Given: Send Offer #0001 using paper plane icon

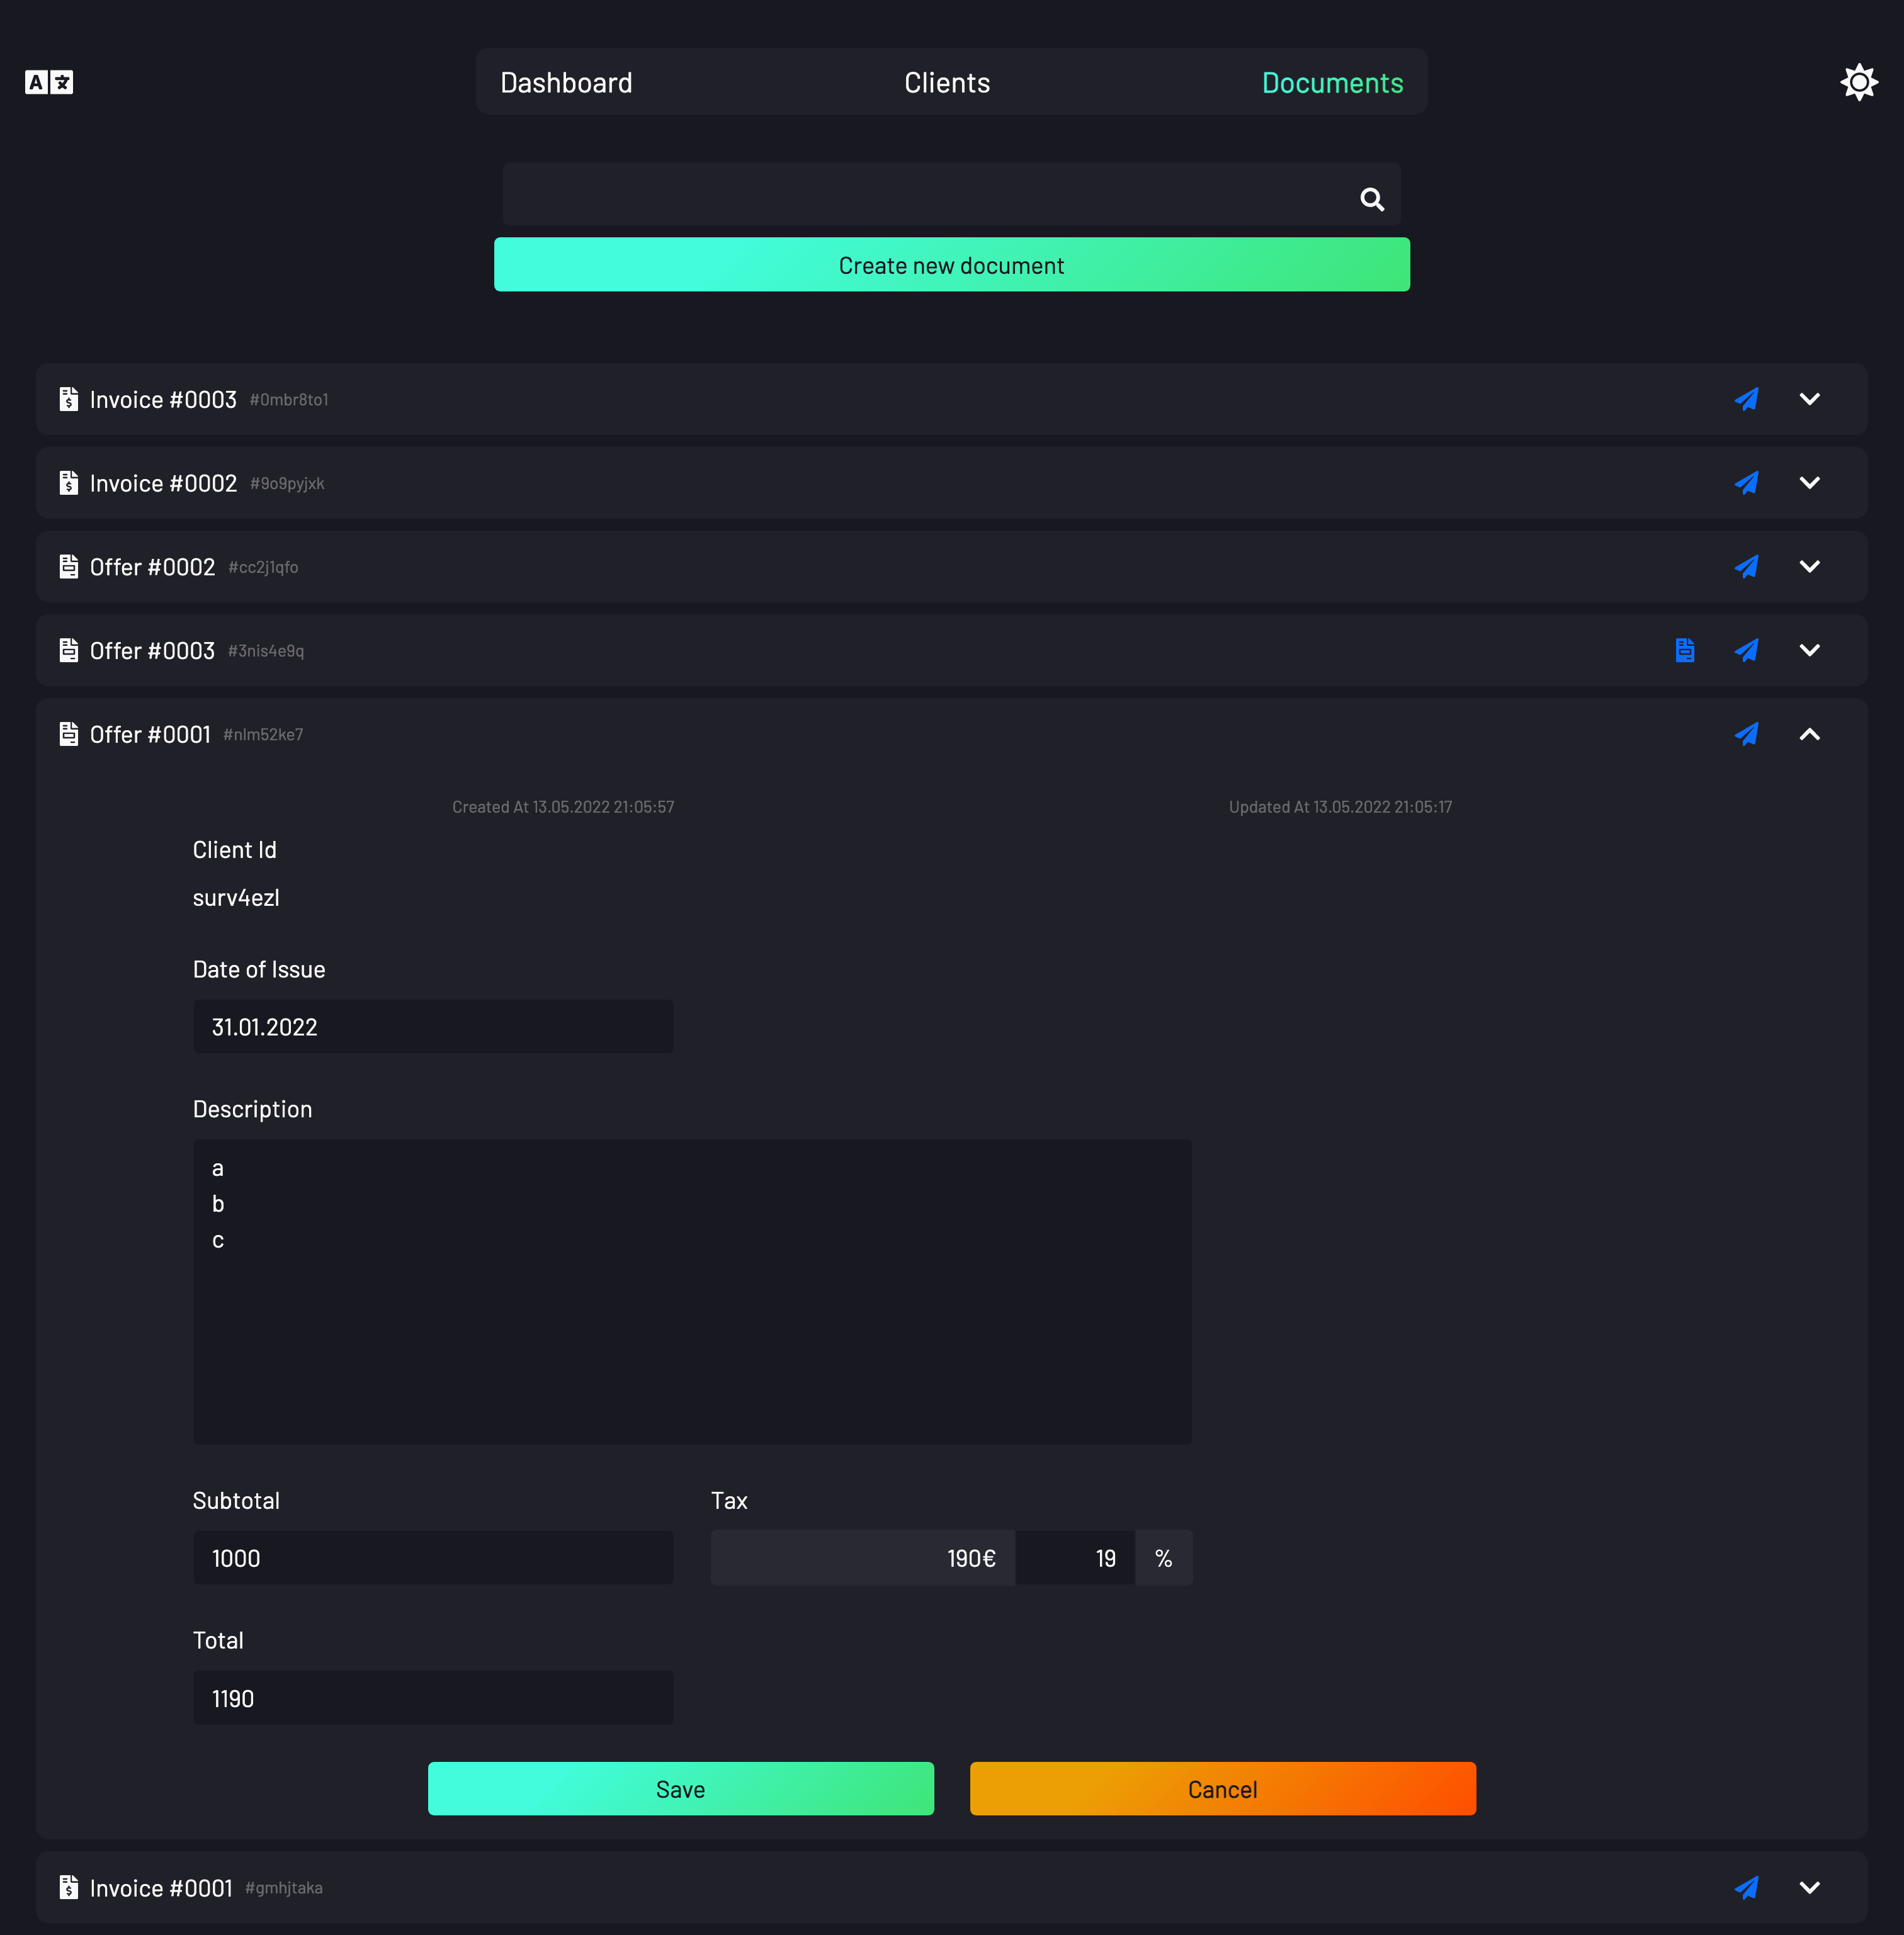Looking at the screenshot, I should point(1746,734).
